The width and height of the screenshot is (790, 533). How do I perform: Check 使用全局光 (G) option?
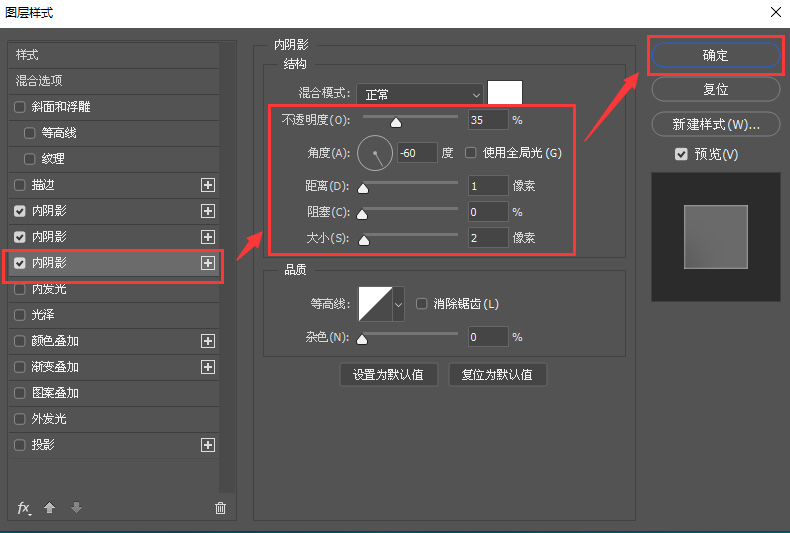471,153
